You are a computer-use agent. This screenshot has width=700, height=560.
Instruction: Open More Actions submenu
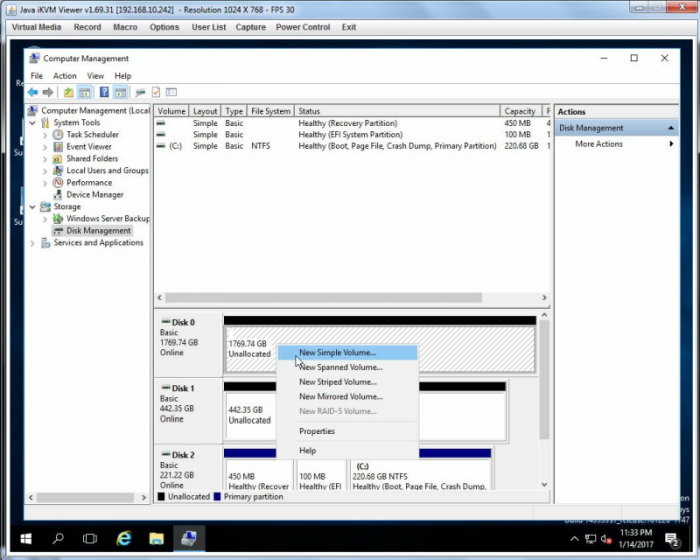[x=617, y=144]
